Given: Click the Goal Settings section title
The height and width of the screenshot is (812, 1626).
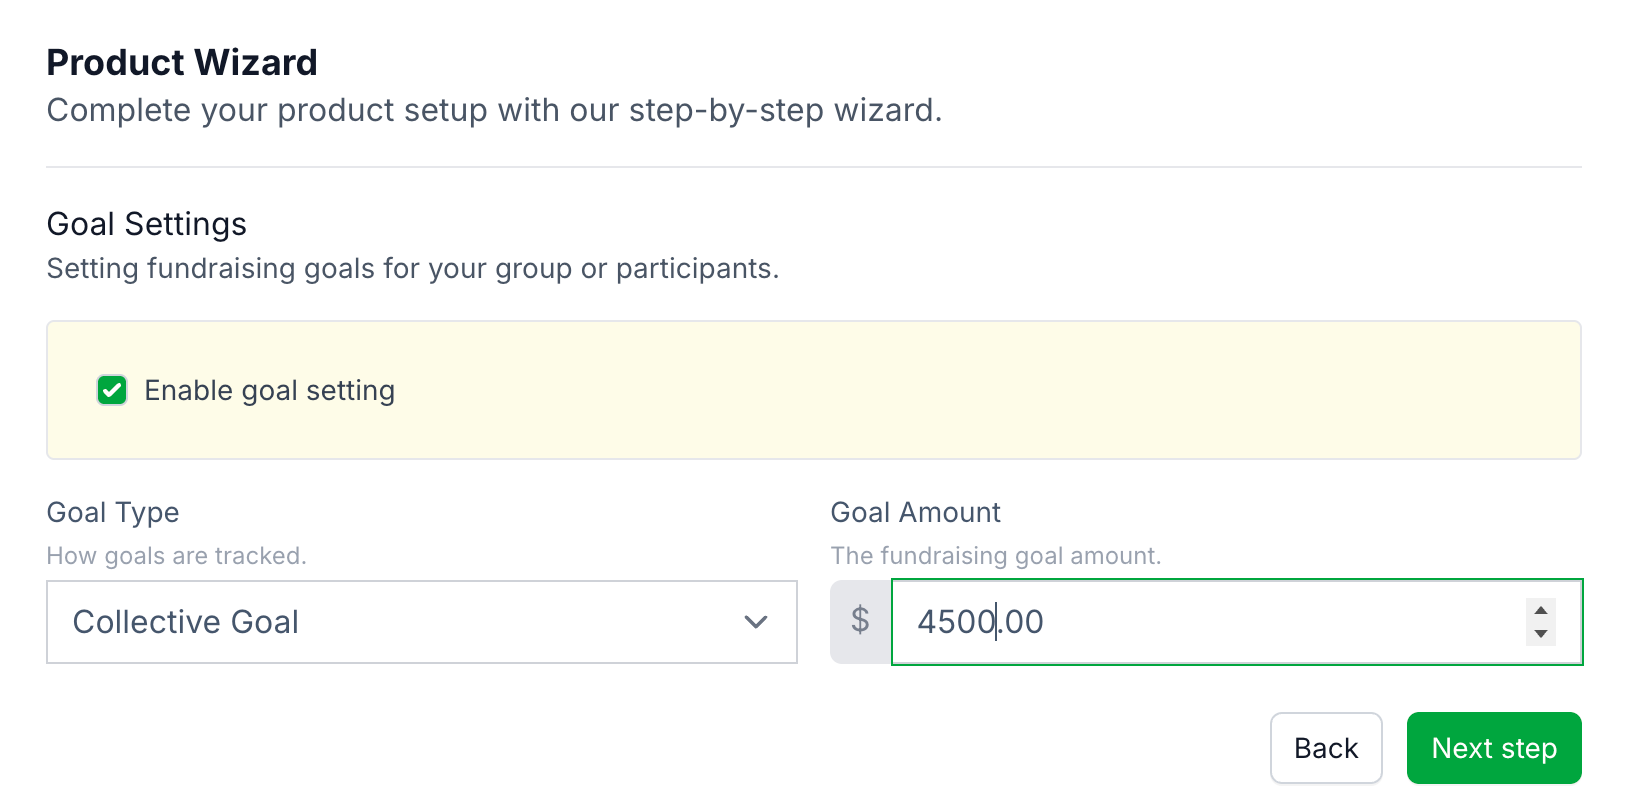Looking at the screenshot, I should (147, 224).
